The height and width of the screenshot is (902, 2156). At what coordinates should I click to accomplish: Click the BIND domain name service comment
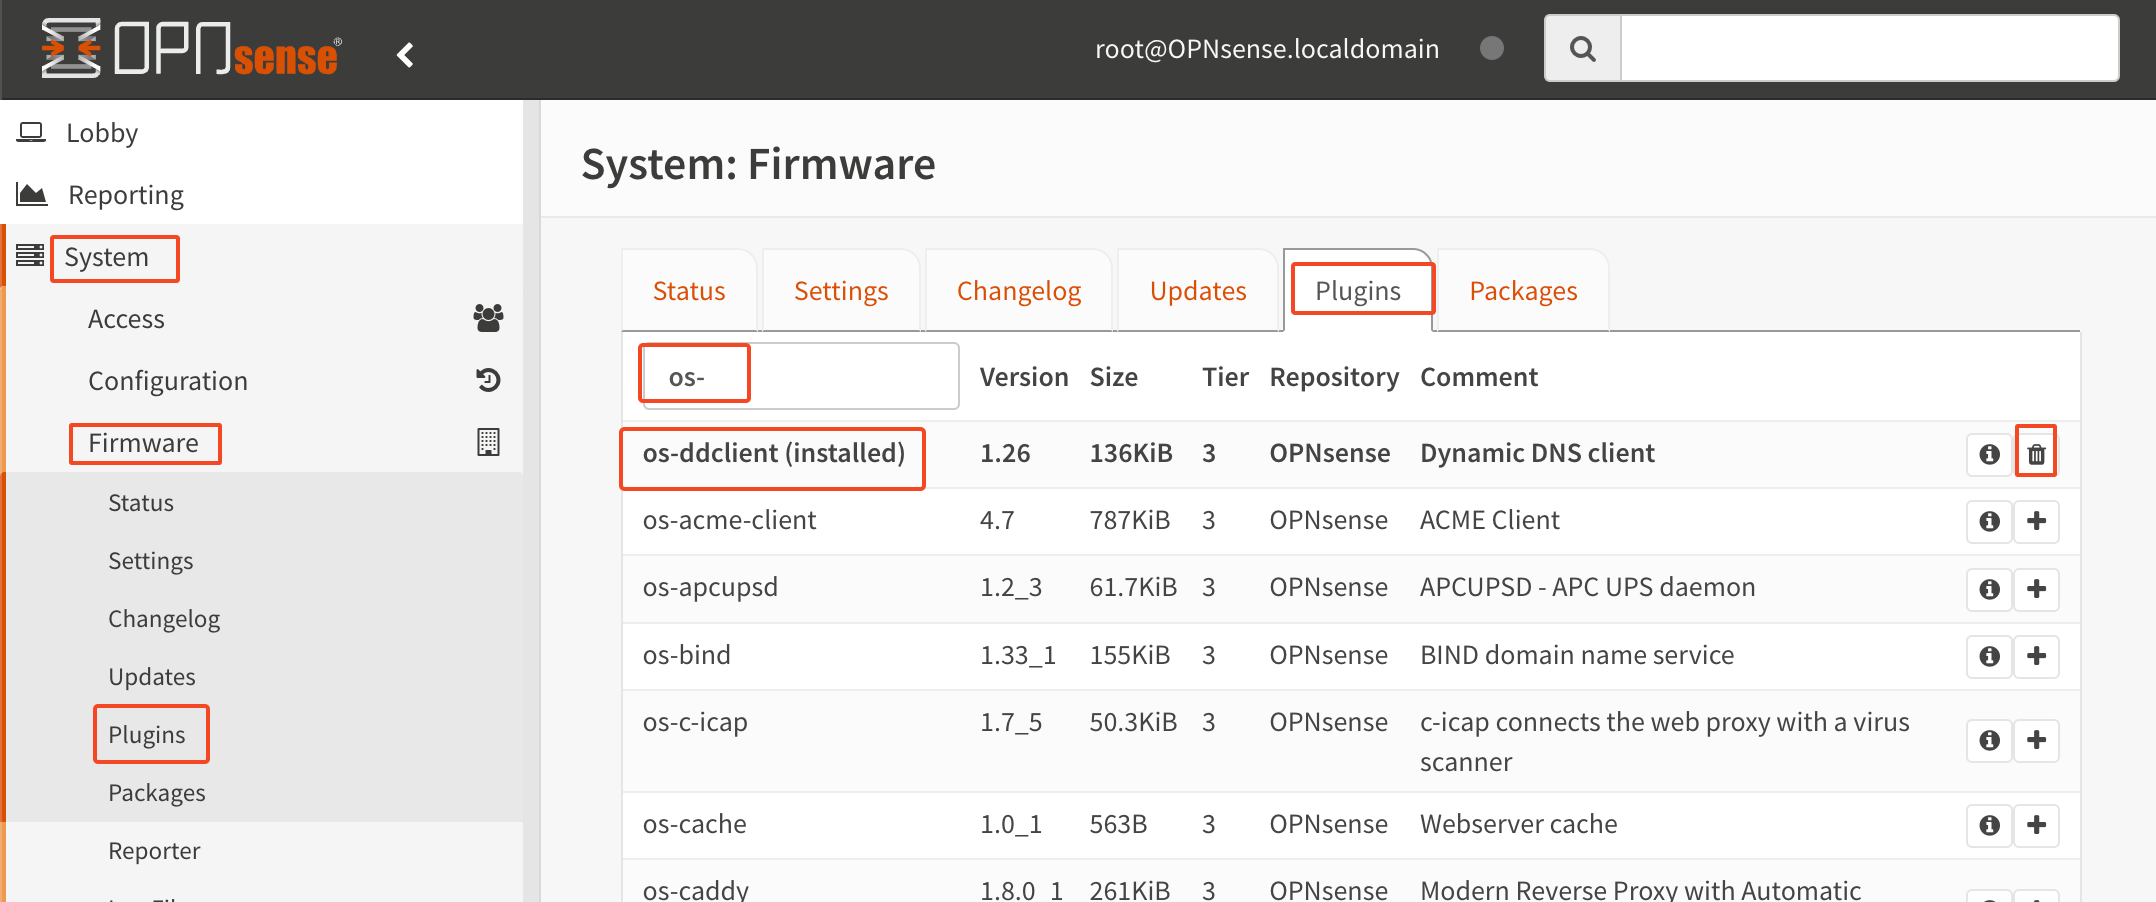[x=1577, y=655]
